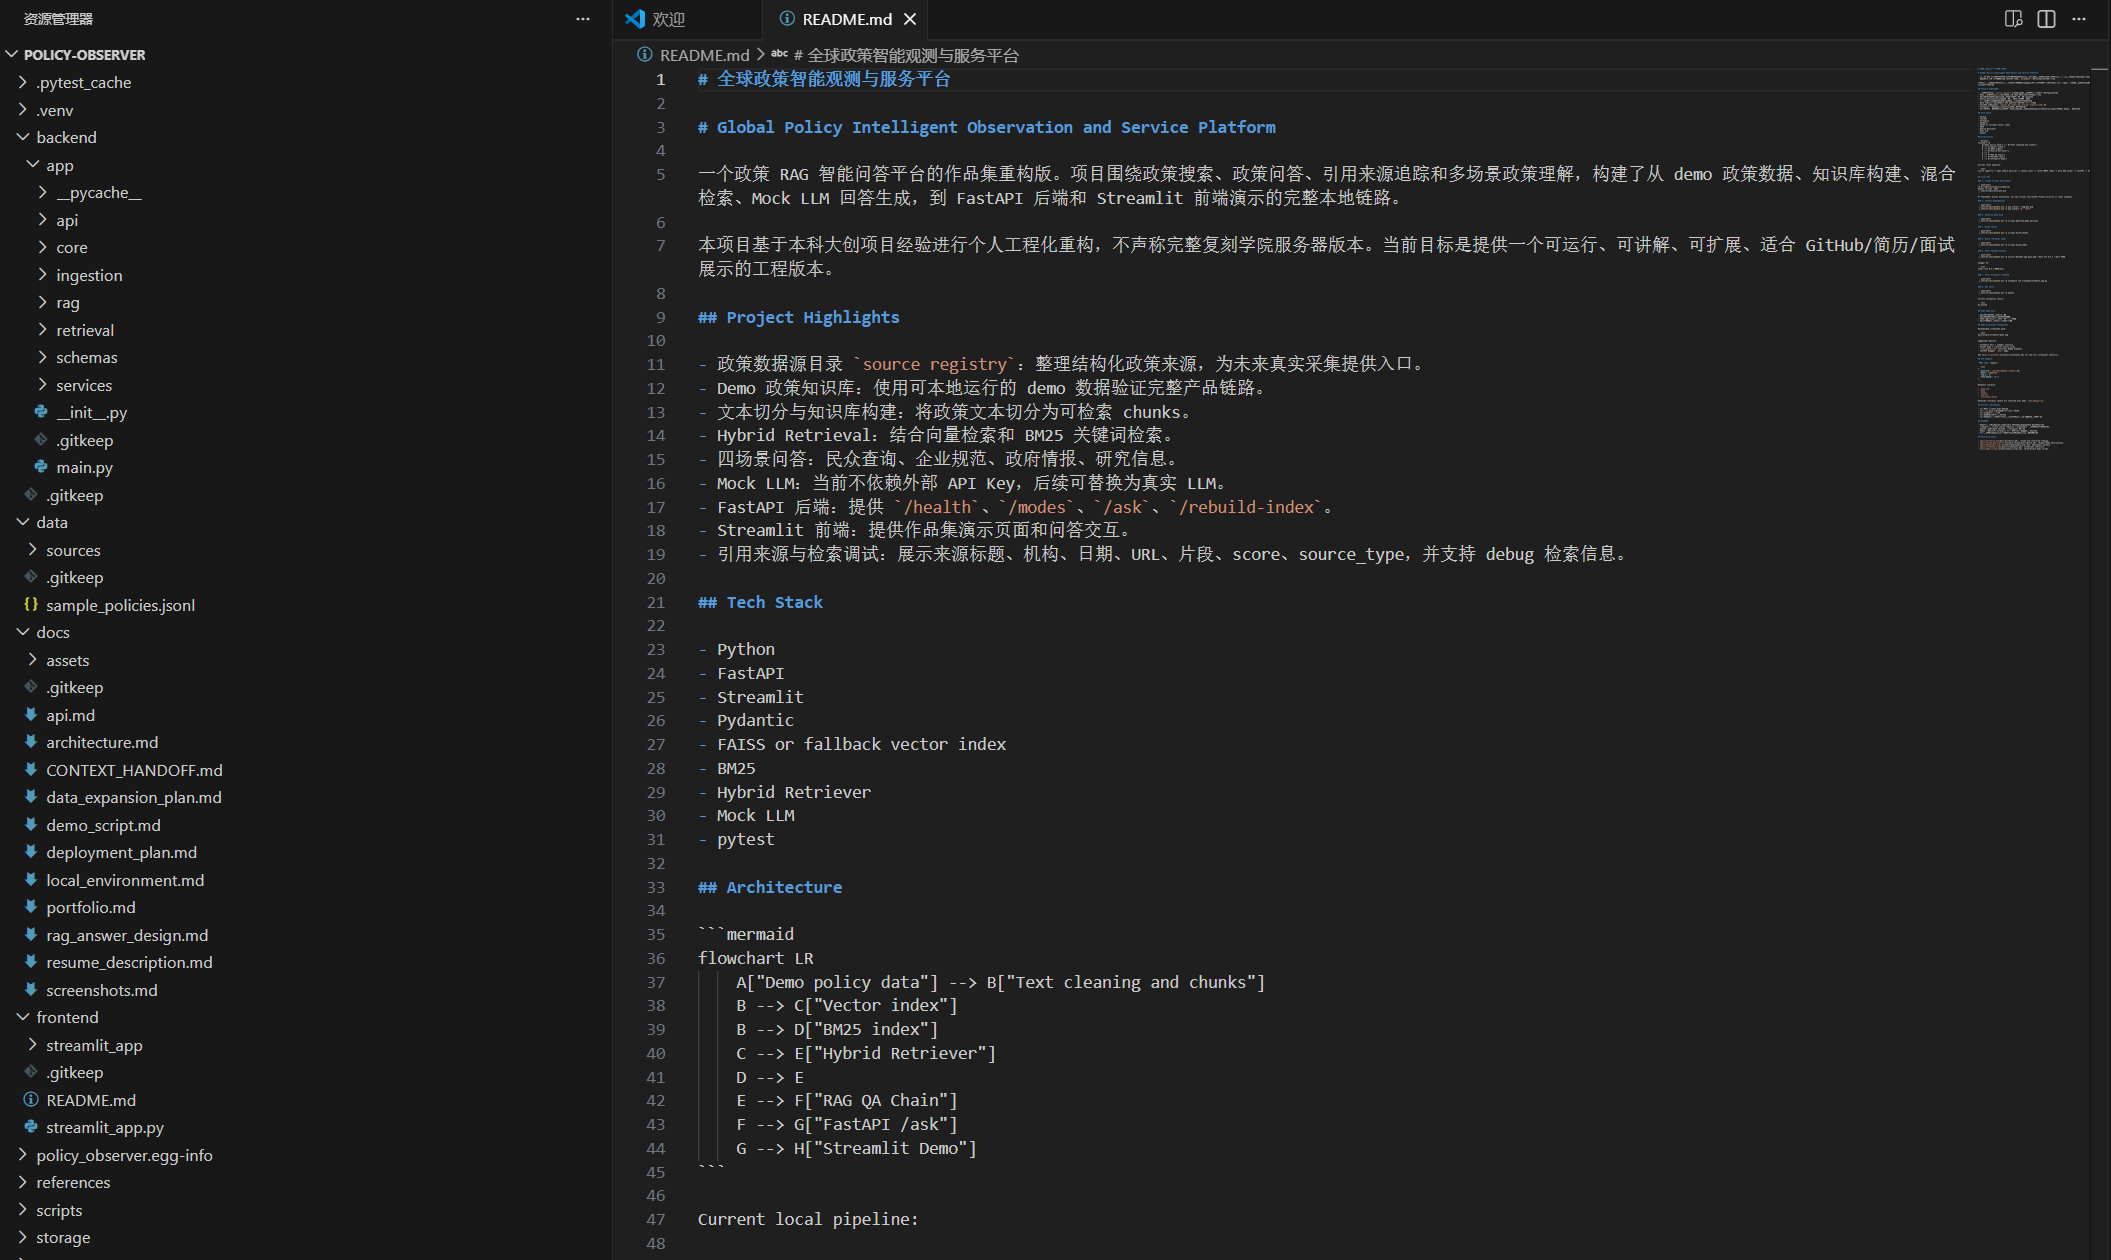2111x1260 pixels.
Task: Click markdown icon beside CONTEXT_HANDOFF.md
Action: tap(31, 769)
